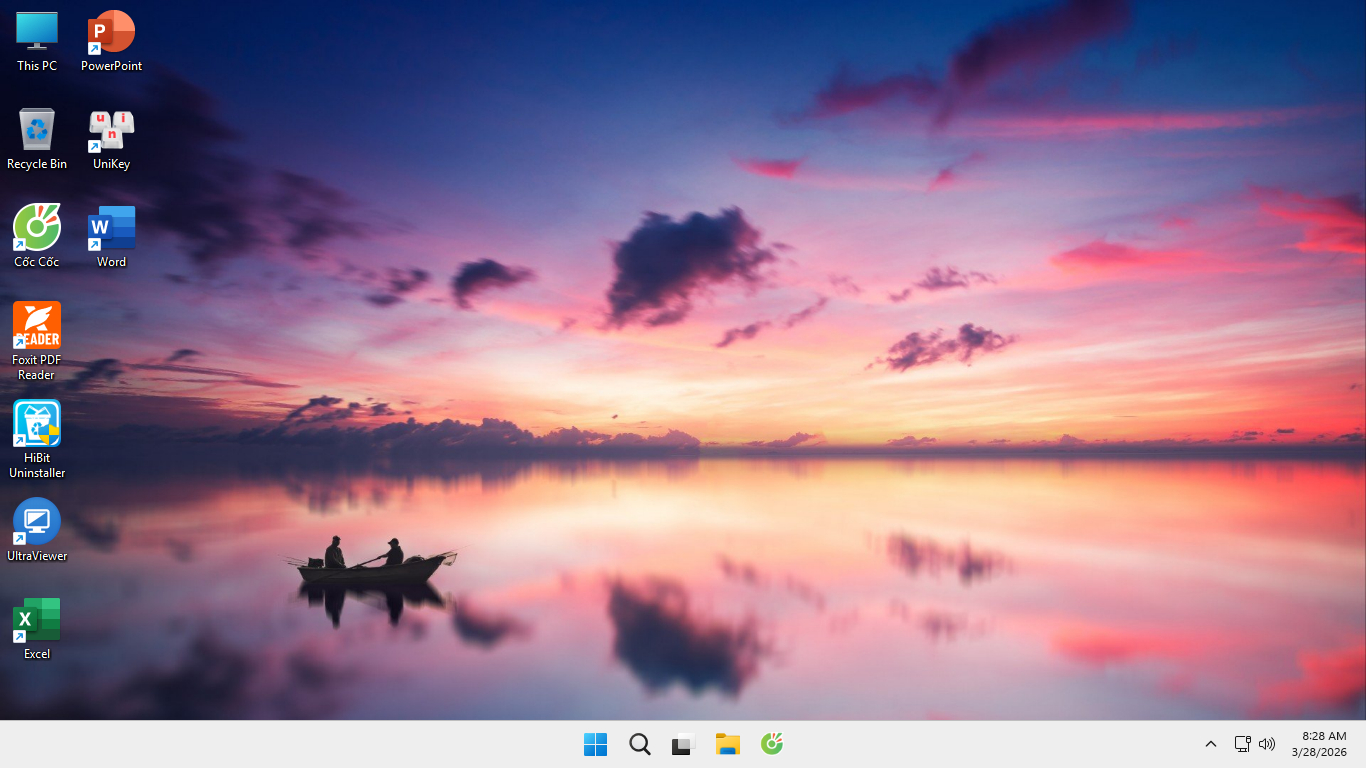This screenshot has height=768, width=1366.
Task: Expand the hidden system tray icons chevron
Action: pos(1210,744)
